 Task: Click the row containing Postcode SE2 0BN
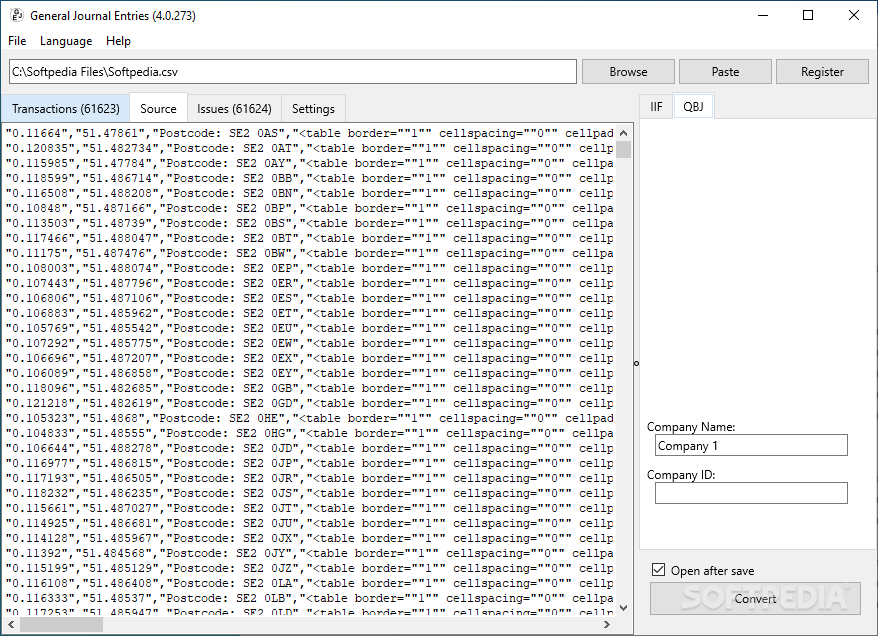pos(310,193)
